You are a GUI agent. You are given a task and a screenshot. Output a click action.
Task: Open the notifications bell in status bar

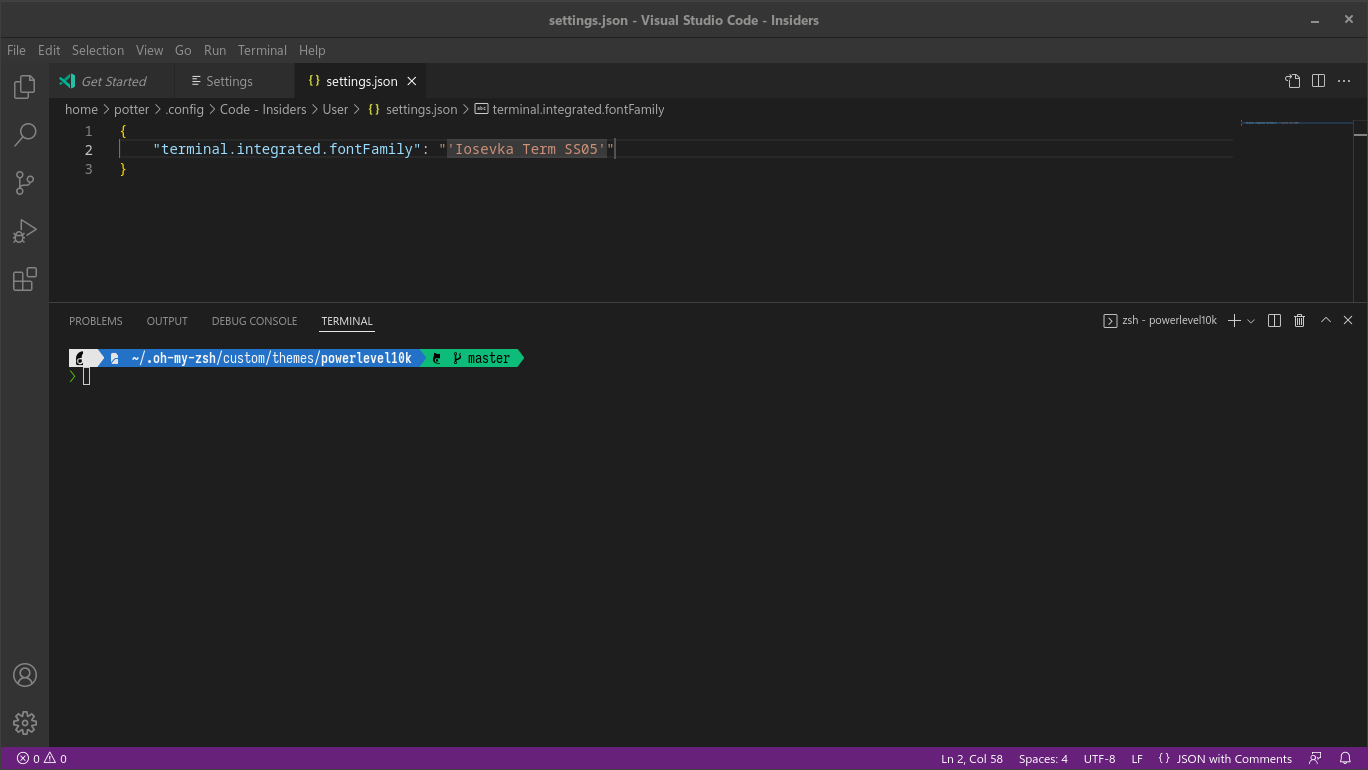pos(1346,758)
